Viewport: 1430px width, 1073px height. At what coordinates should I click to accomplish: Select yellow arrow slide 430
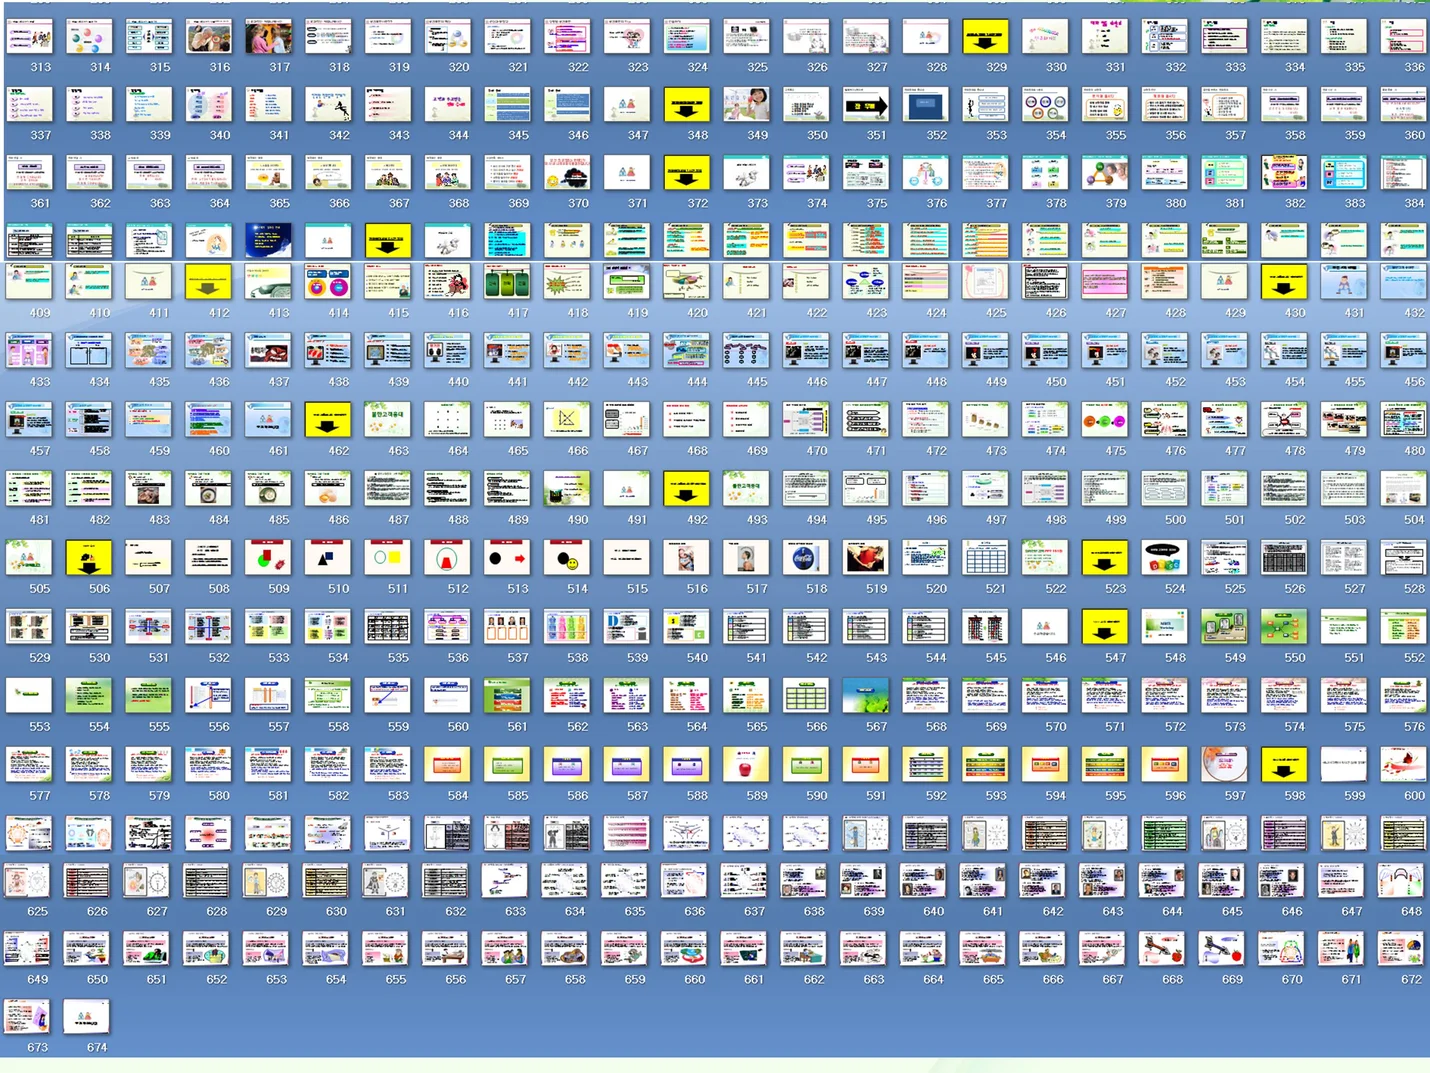pos(1283,284)
